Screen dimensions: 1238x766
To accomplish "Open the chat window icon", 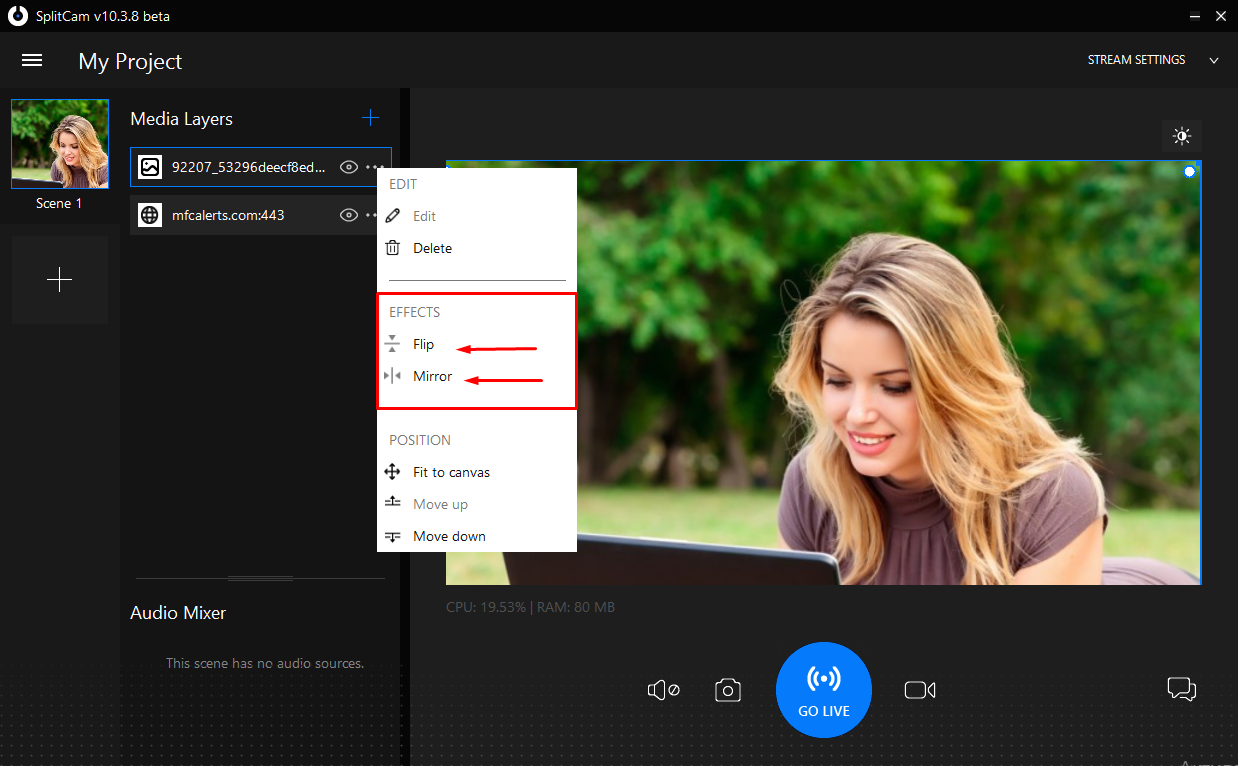I will (x=1181, y=689).
